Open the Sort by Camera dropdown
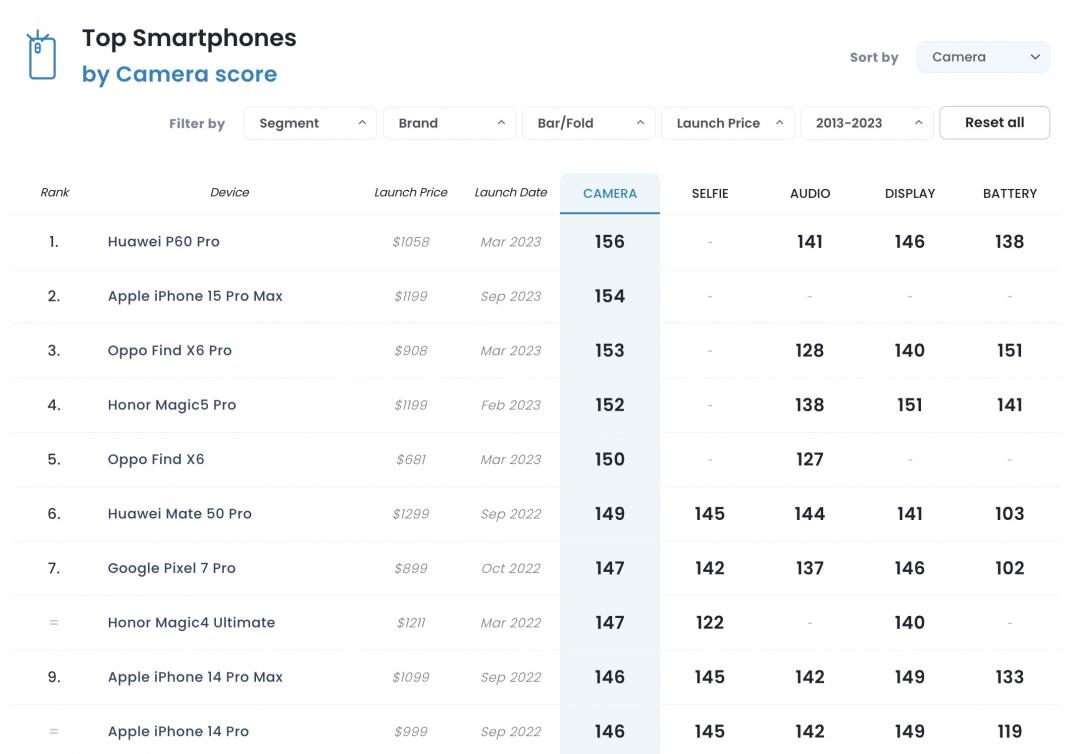Viewport: 1080px width, 754px height. 983,57
